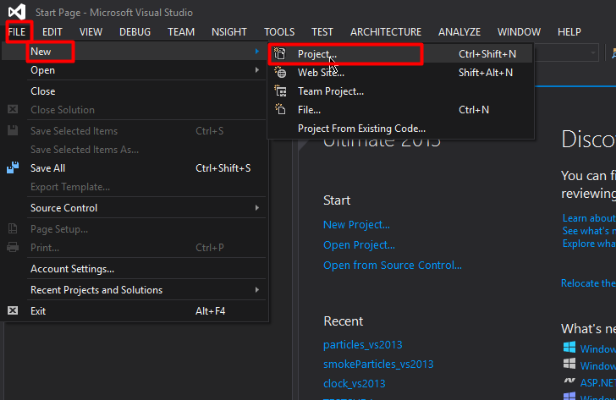
Task: Click Close in the File menu
Action: [x=134, y=91]
